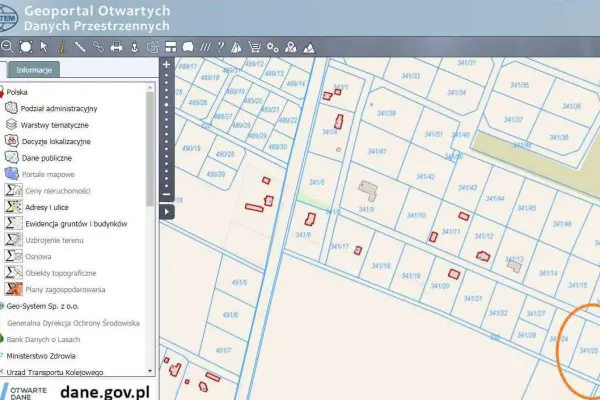Toggle Warstwy tematyczne layer icon
This screenshot has height=400, width=600.
[x=11, y=124]
